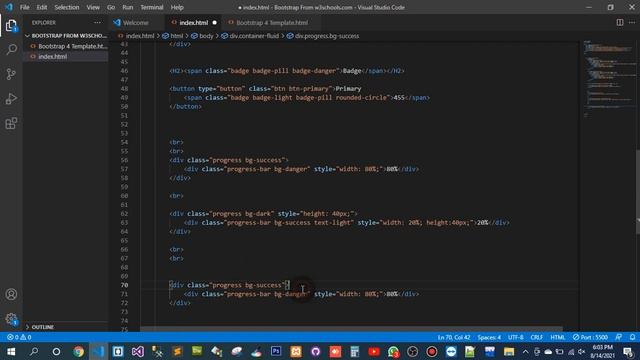Open Visual Studio from the taskbar

coord(138,351)
